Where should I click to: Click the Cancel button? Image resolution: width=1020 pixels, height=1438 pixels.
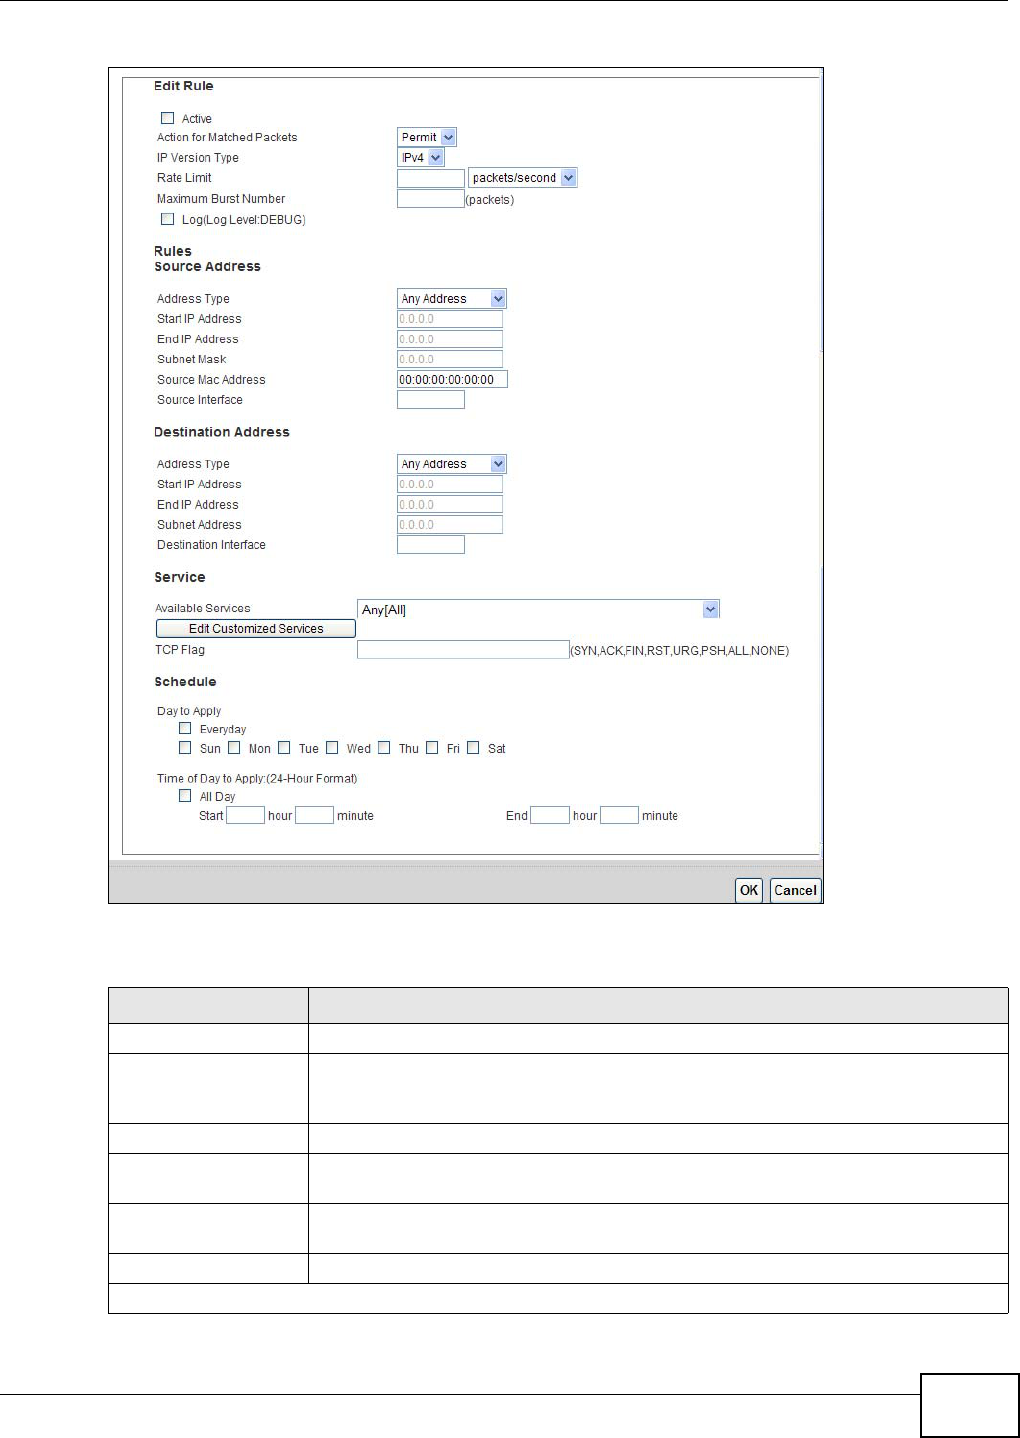coord(796,890)
